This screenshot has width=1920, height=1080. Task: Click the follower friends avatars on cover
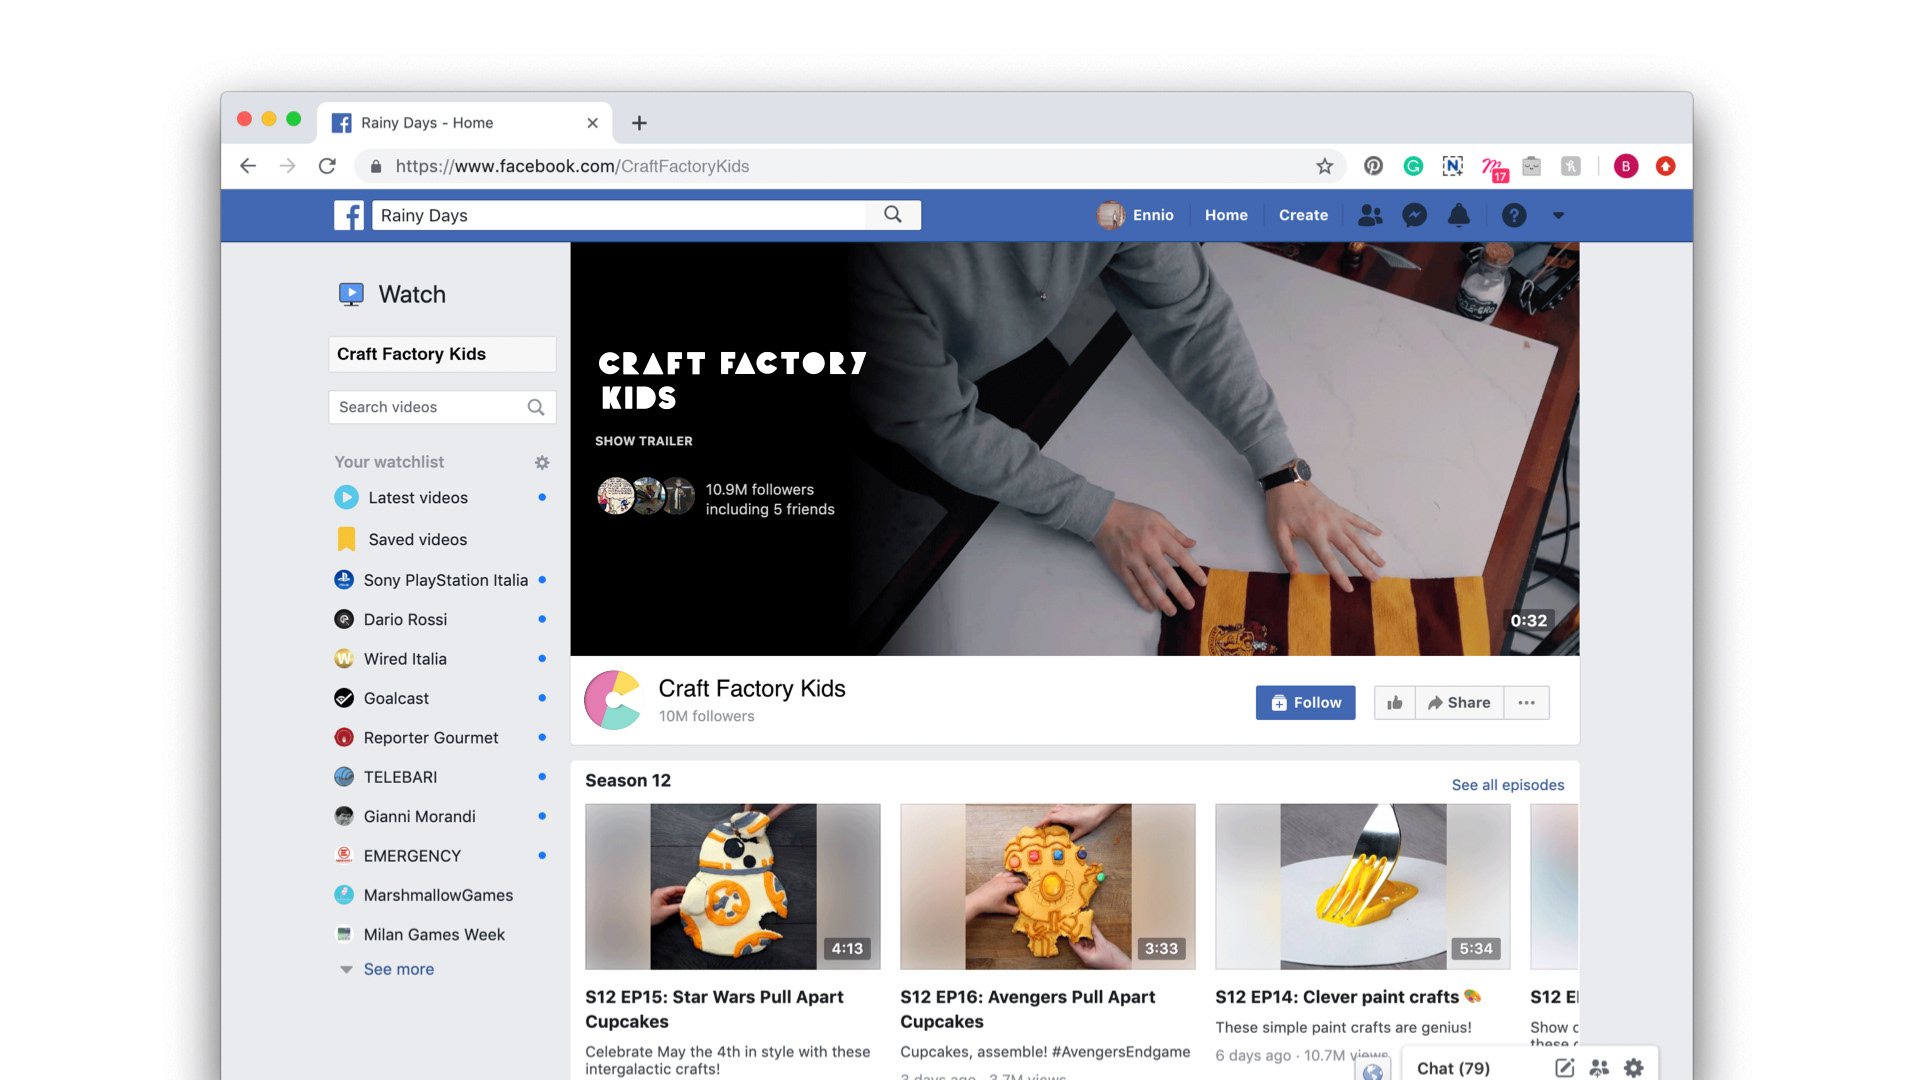(646, 496)
